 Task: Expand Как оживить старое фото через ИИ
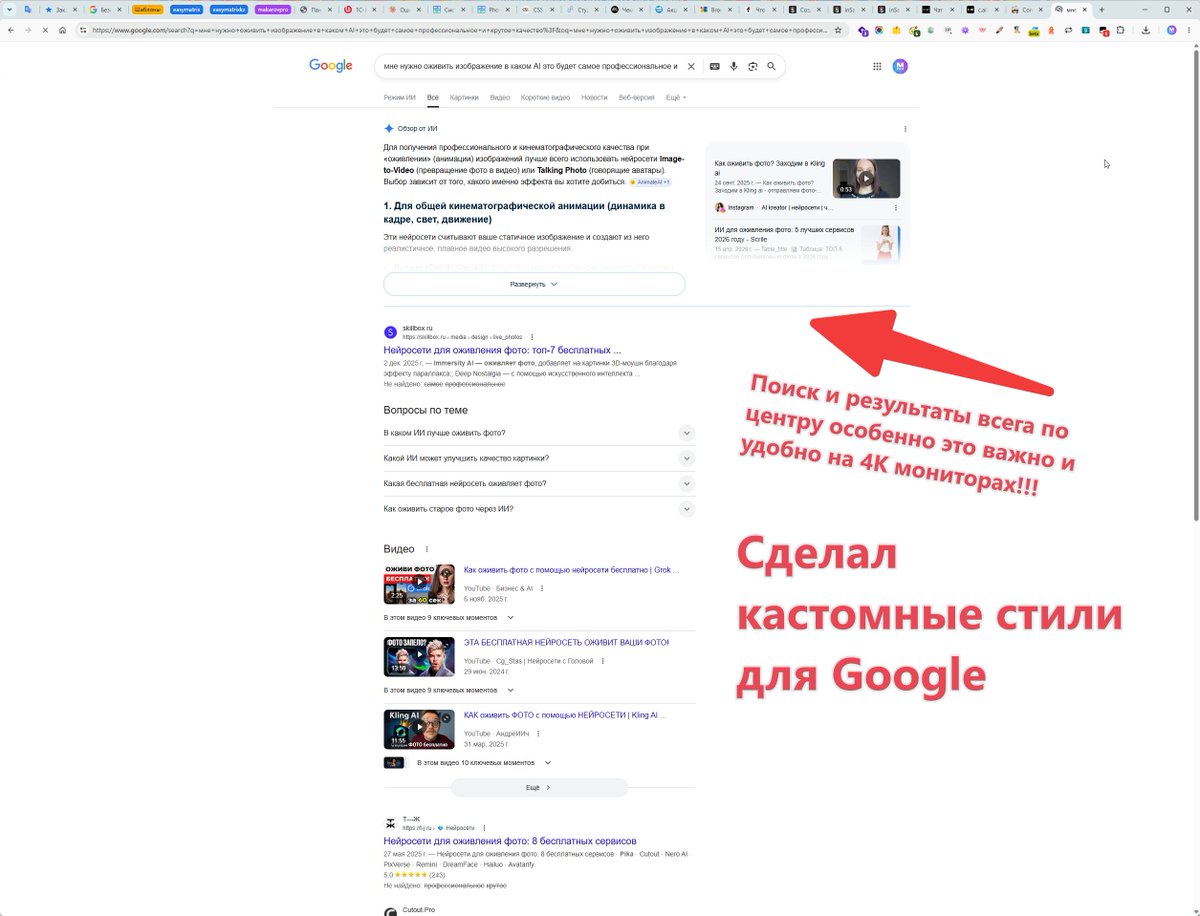click(x=686, y=509)
